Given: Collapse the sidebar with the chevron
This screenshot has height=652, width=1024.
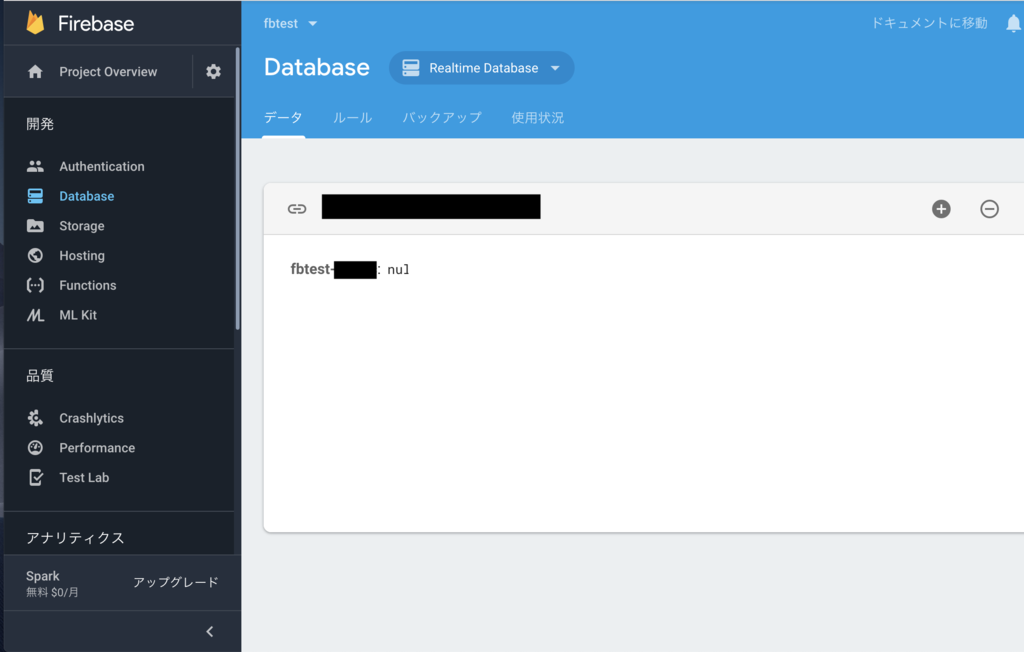Looking at the screenshot, I should click(210, 631).
